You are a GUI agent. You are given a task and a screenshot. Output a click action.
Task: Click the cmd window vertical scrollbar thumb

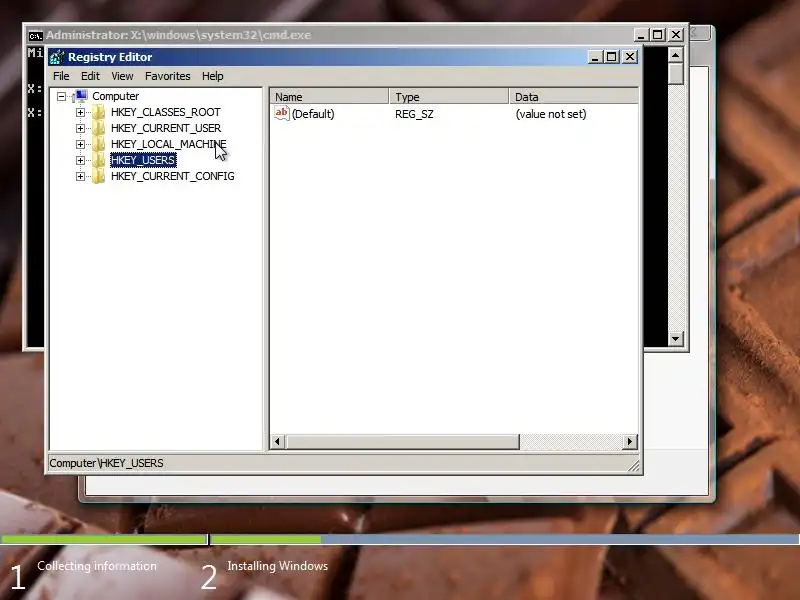pos(676,73)
